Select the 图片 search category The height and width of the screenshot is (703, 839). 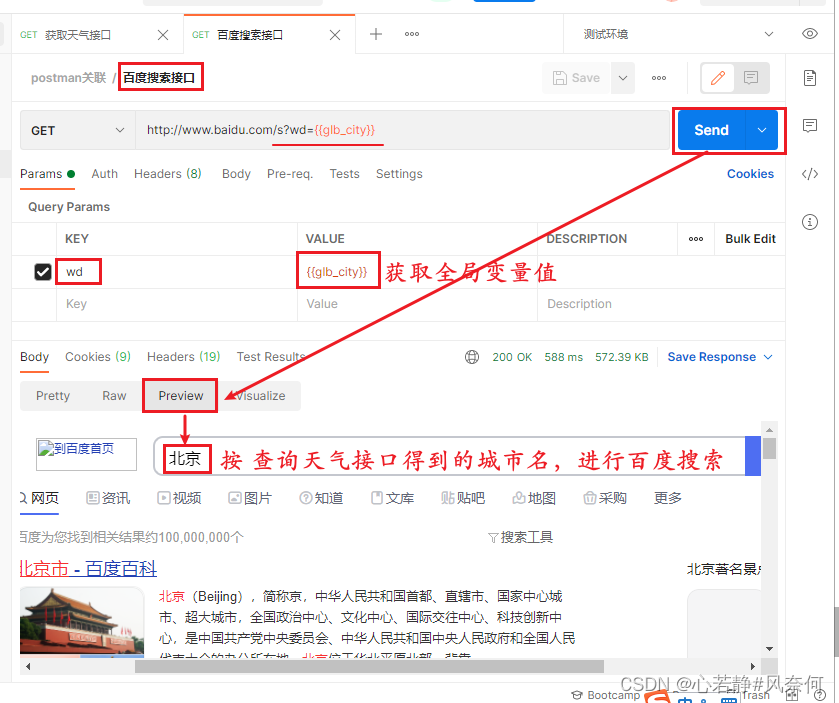point(250,498)
